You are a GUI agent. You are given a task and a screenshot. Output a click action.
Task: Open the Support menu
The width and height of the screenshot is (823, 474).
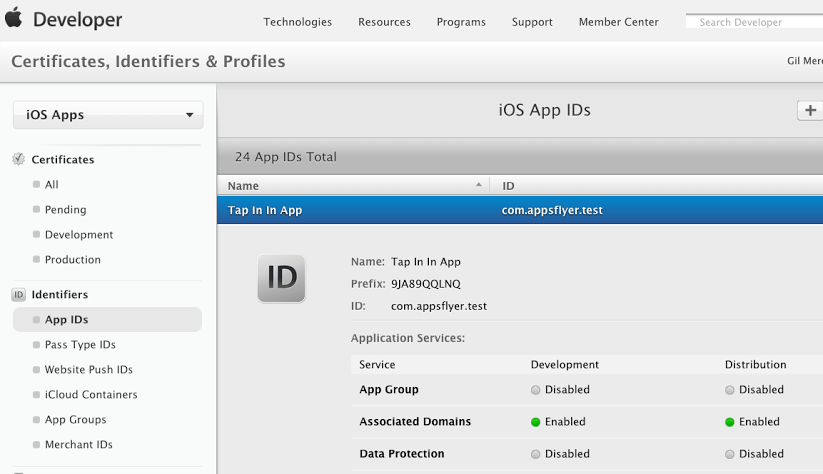pyautogui.click(x=532, y=22)
